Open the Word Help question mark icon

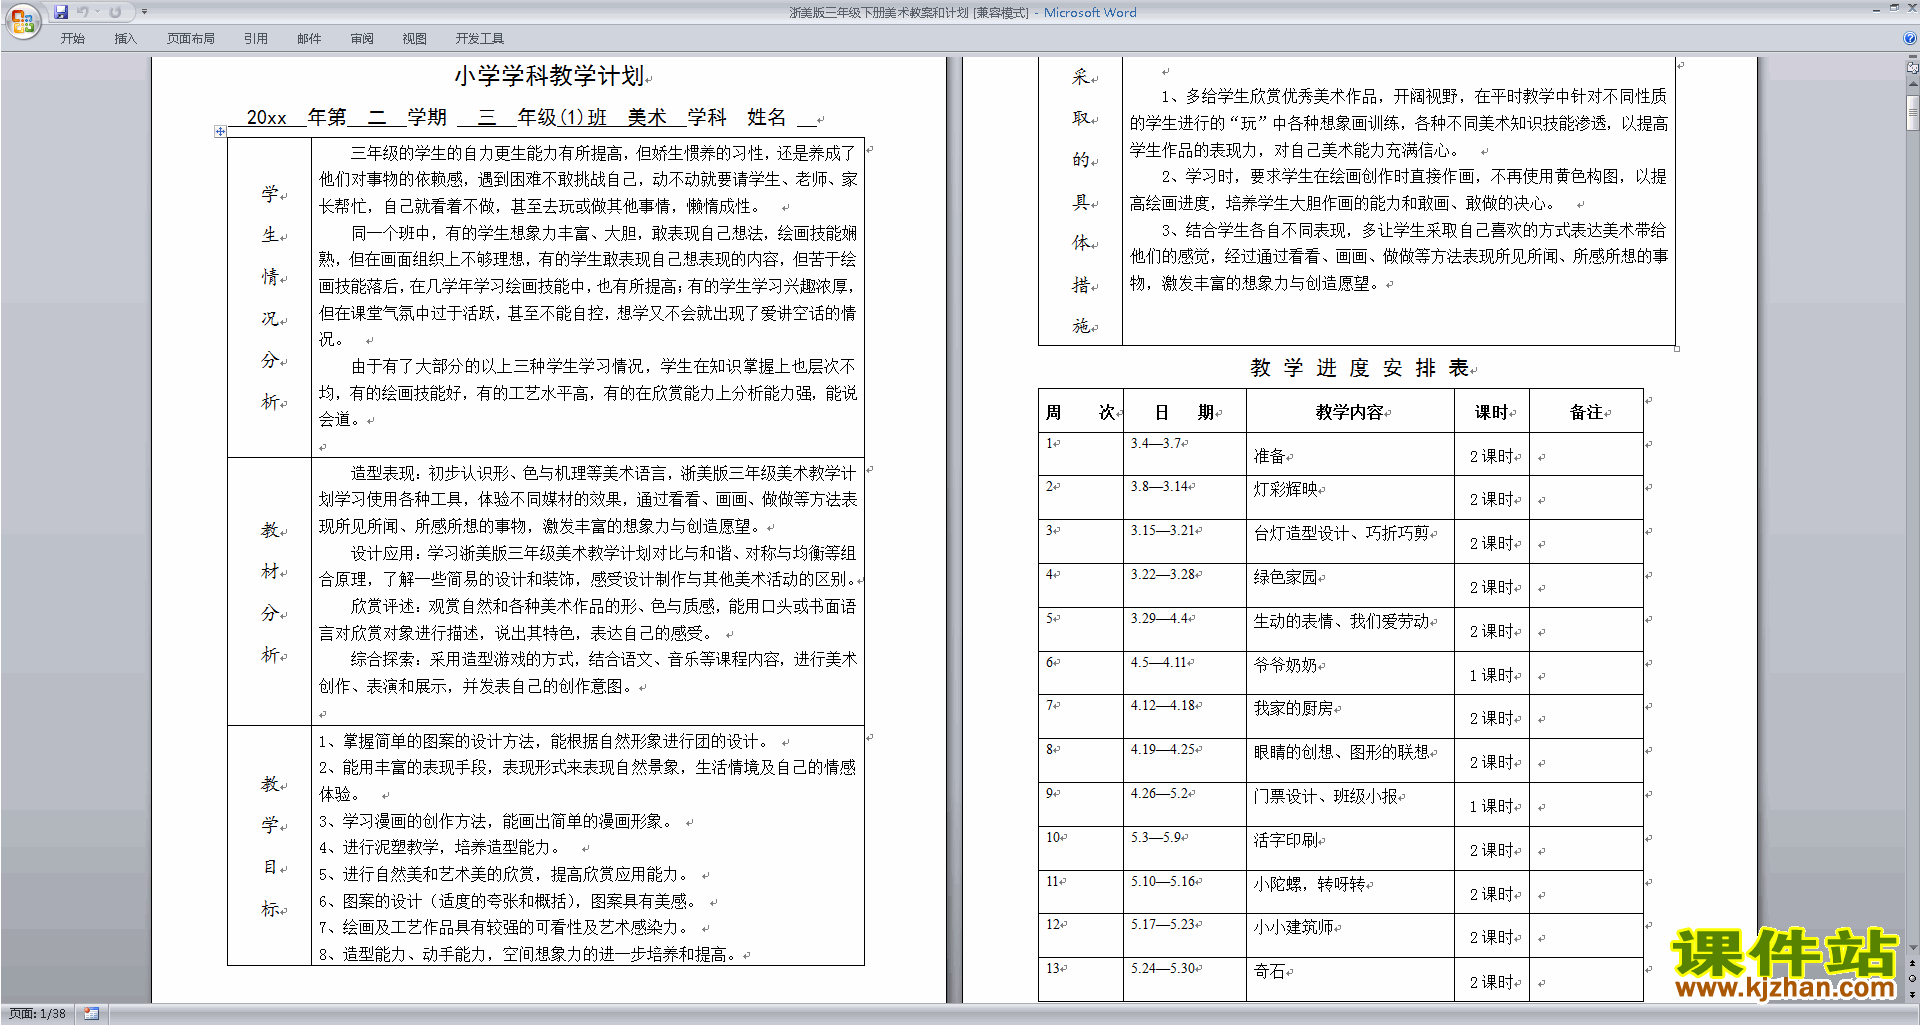point(1910,38)
